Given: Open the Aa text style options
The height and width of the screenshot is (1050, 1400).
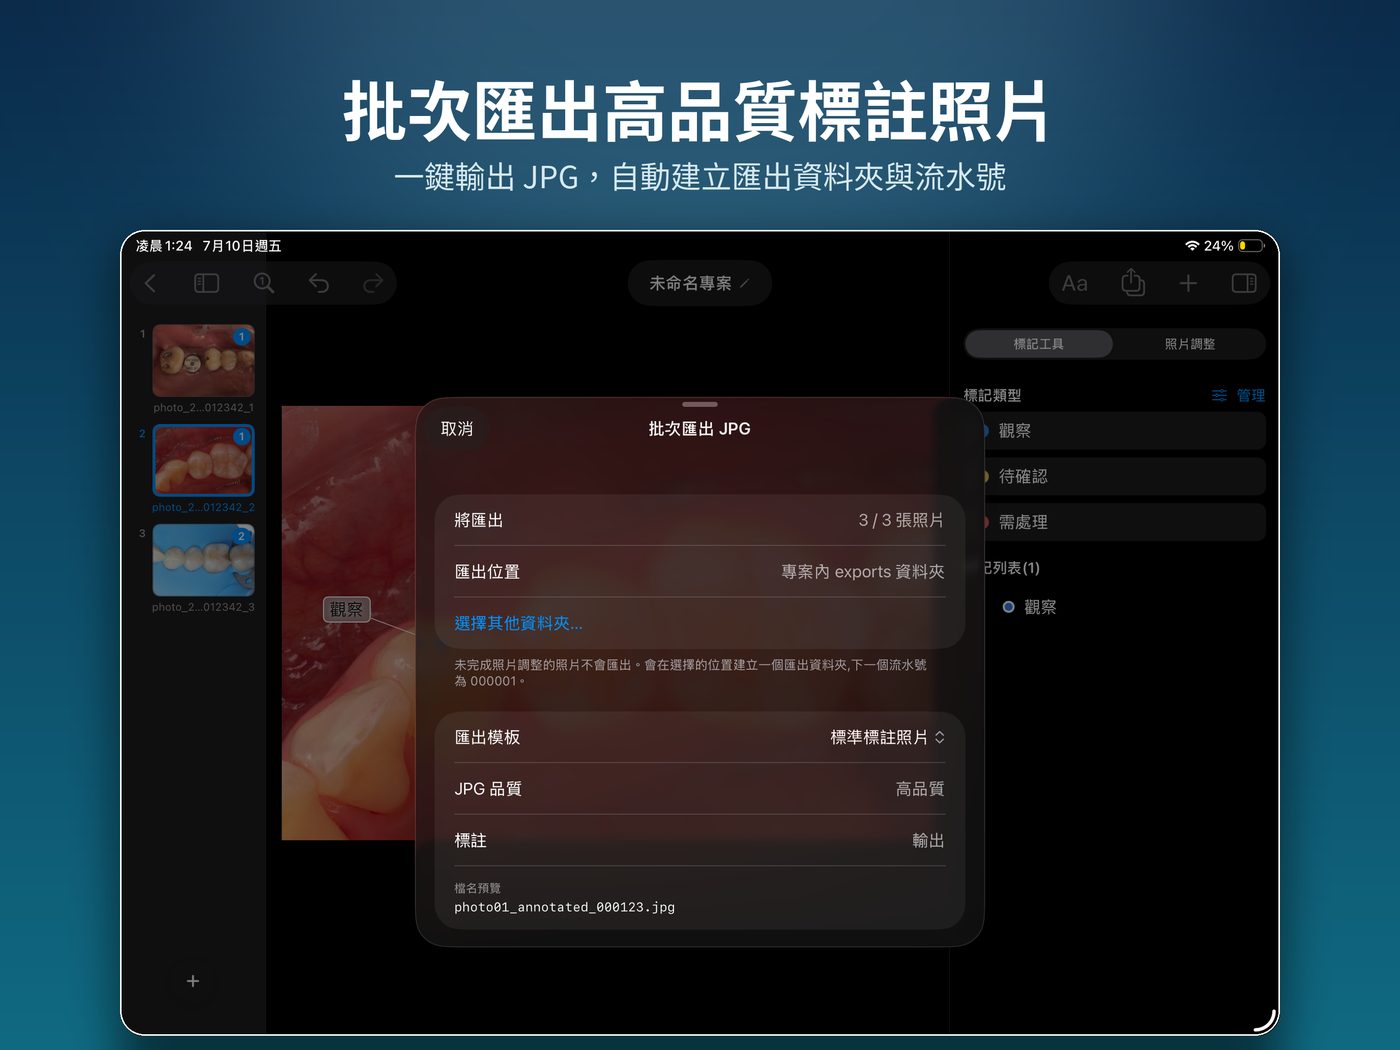Looking at the screenshot, I should point(1075,284).
